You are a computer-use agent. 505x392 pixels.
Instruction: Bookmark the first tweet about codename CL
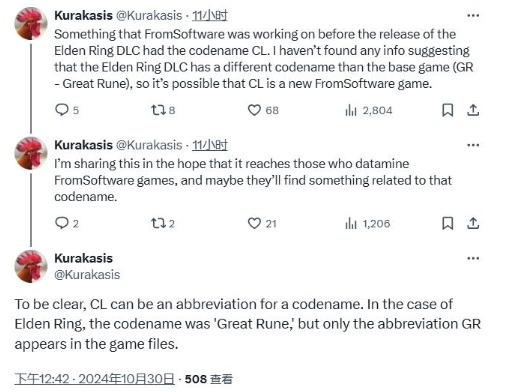[x=447, y=110]
